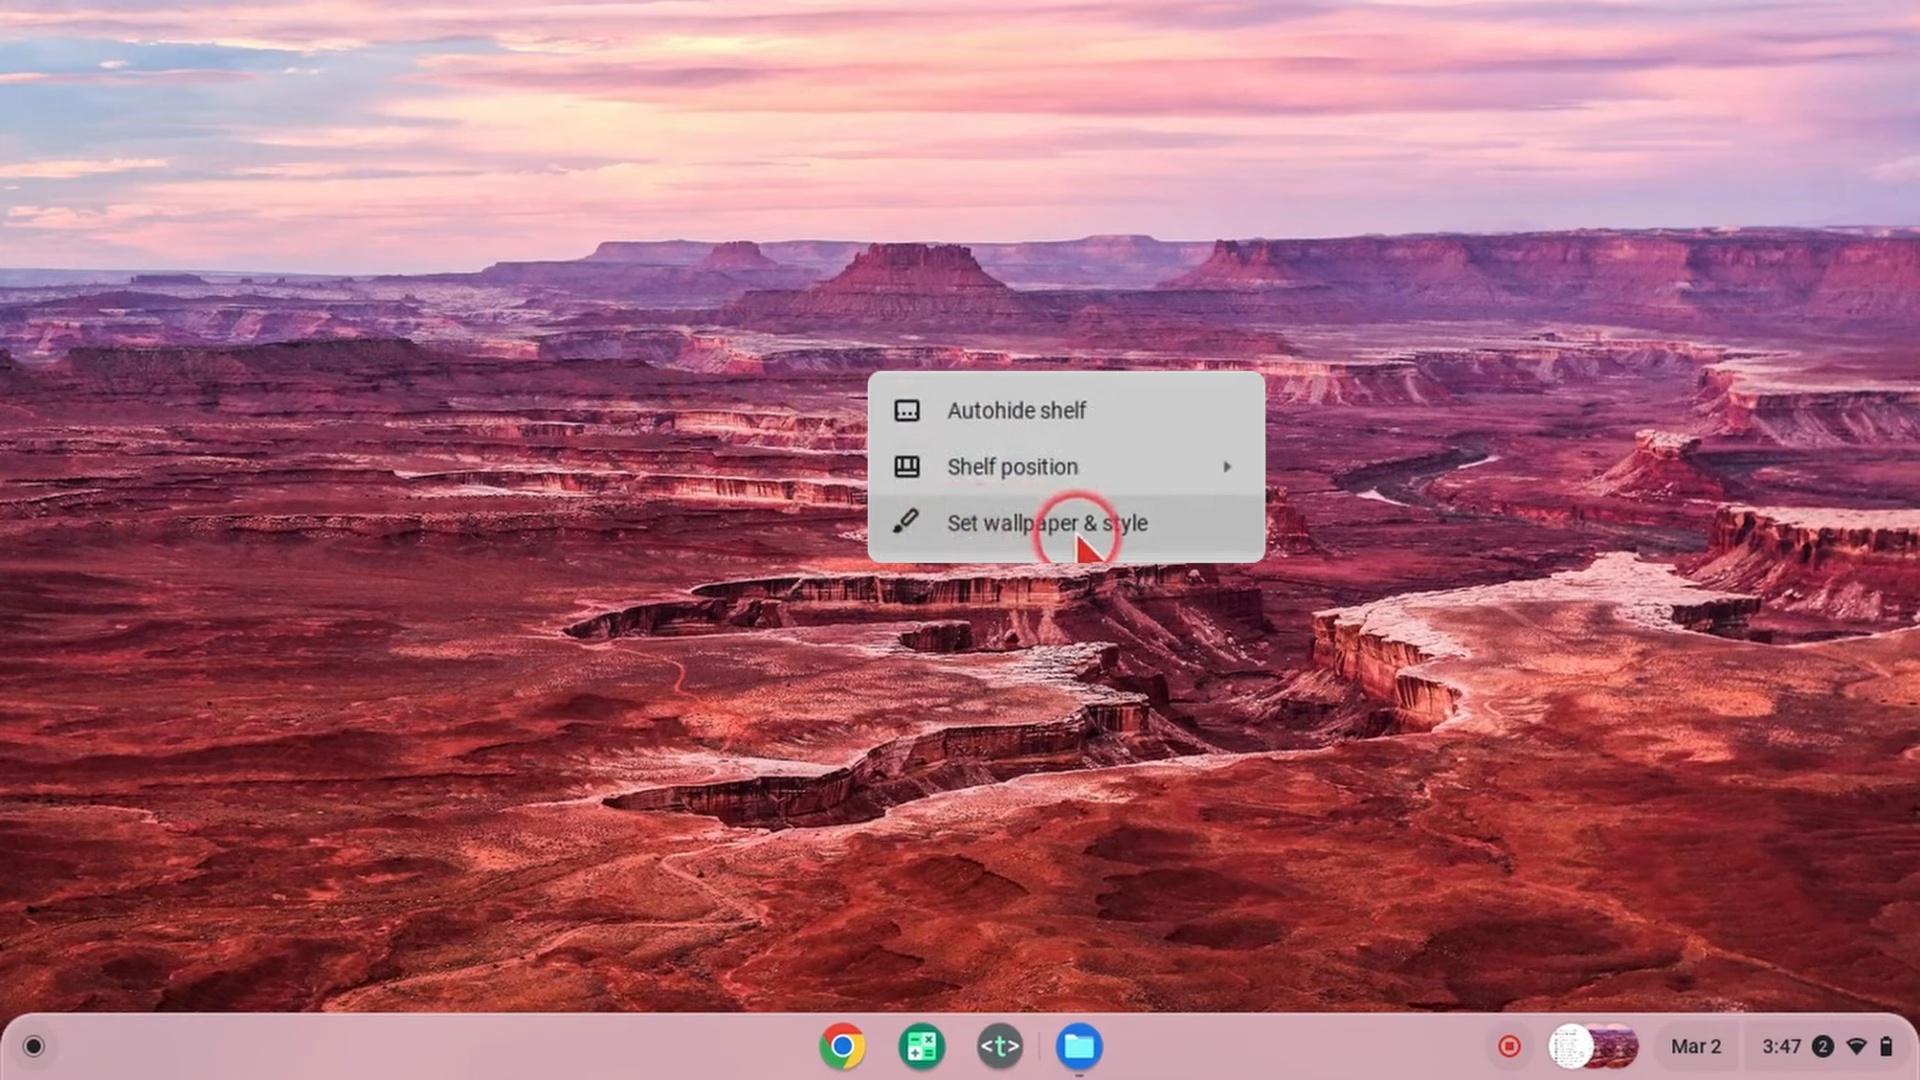Click the launcher button in the corner
The image size is (1920, 1080).
(34, 1046)
